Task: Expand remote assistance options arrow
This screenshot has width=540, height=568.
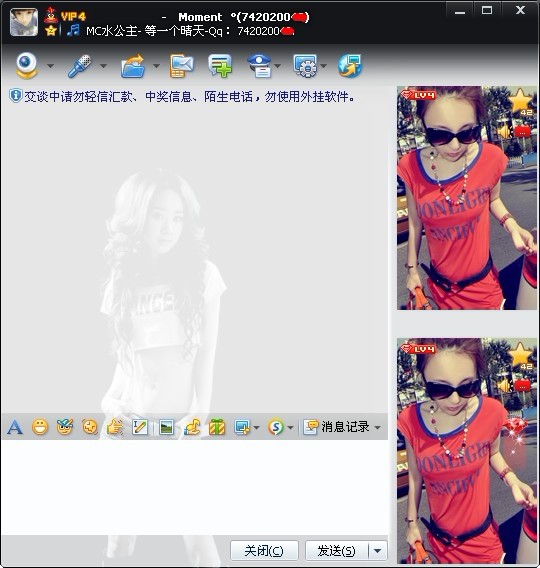Action: (x=323, y=66)
